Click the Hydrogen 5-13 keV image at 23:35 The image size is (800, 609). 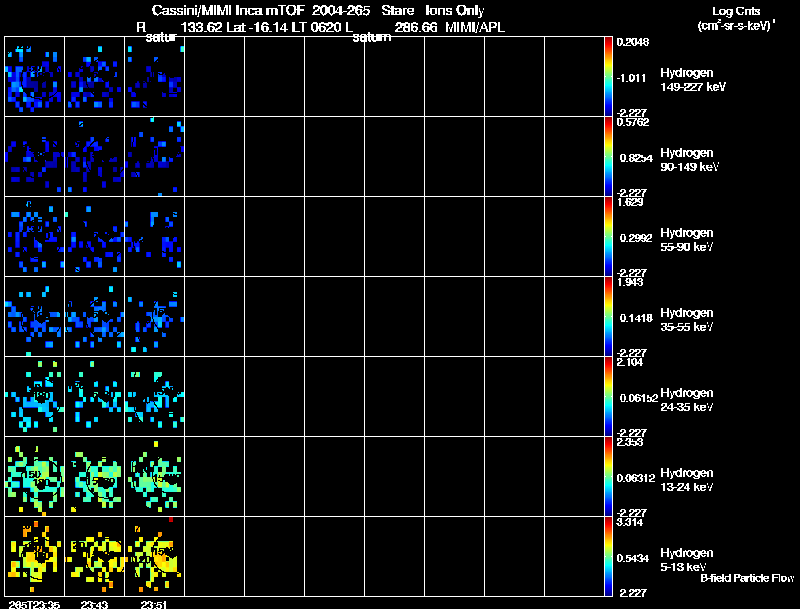point(35,556)
